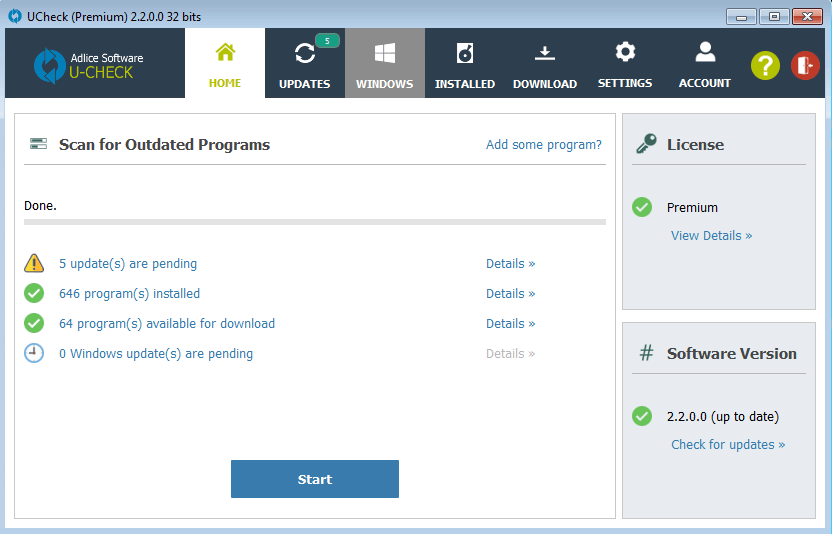Viewport: 832px width, 534px height.
Task: Click the warning triangle pending updates icon
Action: point(34,264)
